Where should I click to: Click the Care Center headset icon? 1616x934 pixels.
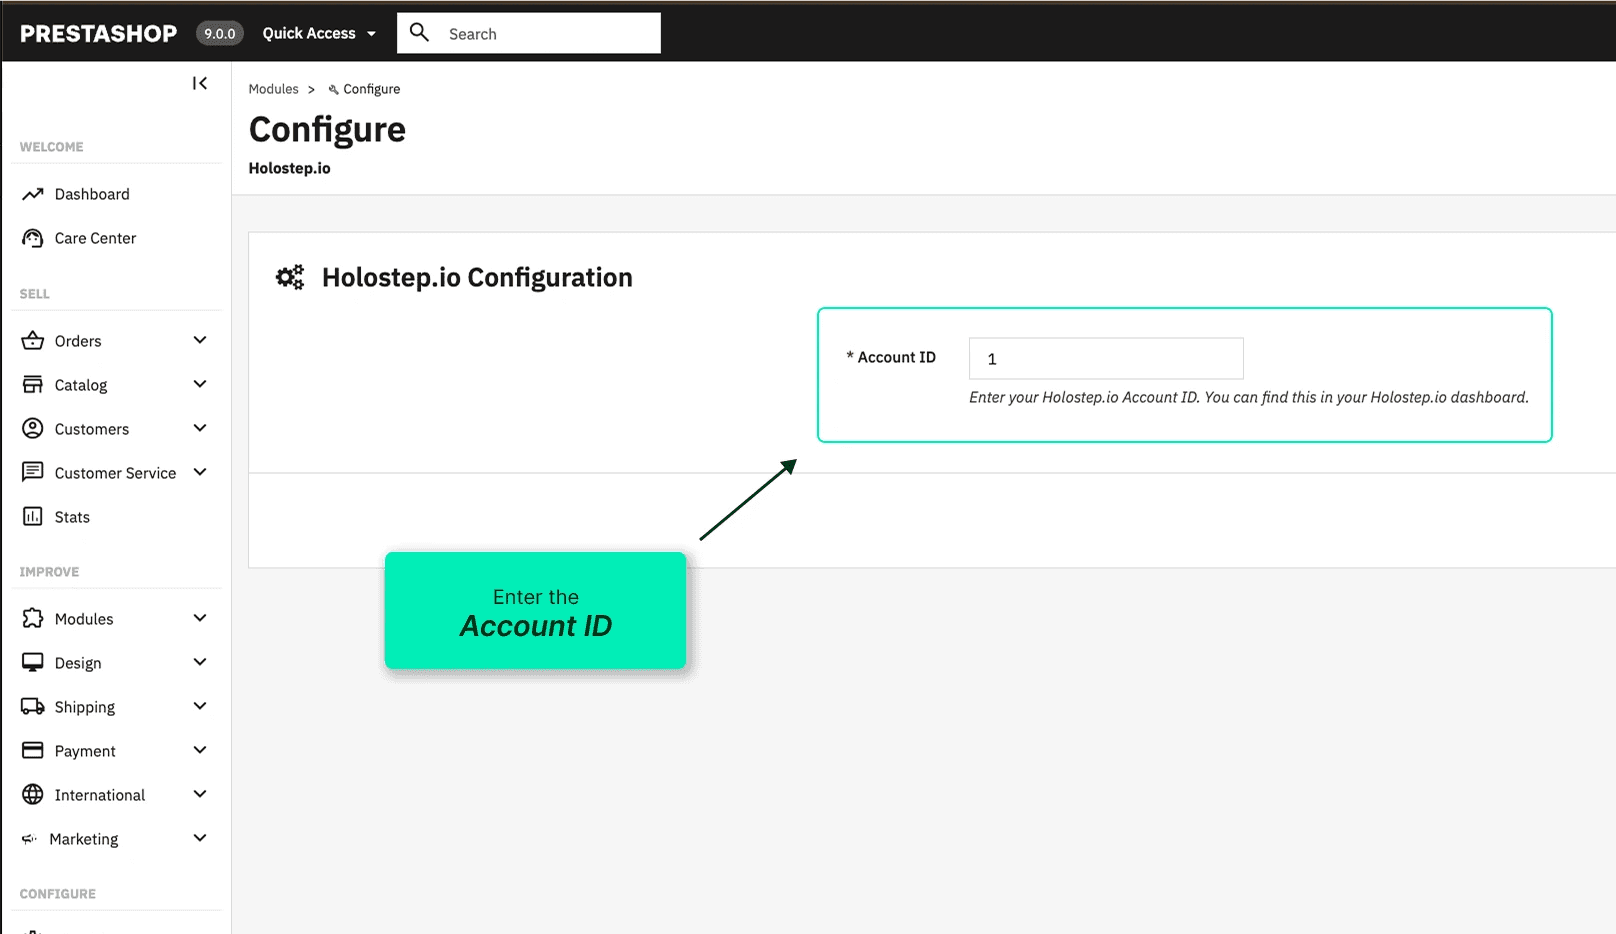pyautogui.click(x=33, y=238)
